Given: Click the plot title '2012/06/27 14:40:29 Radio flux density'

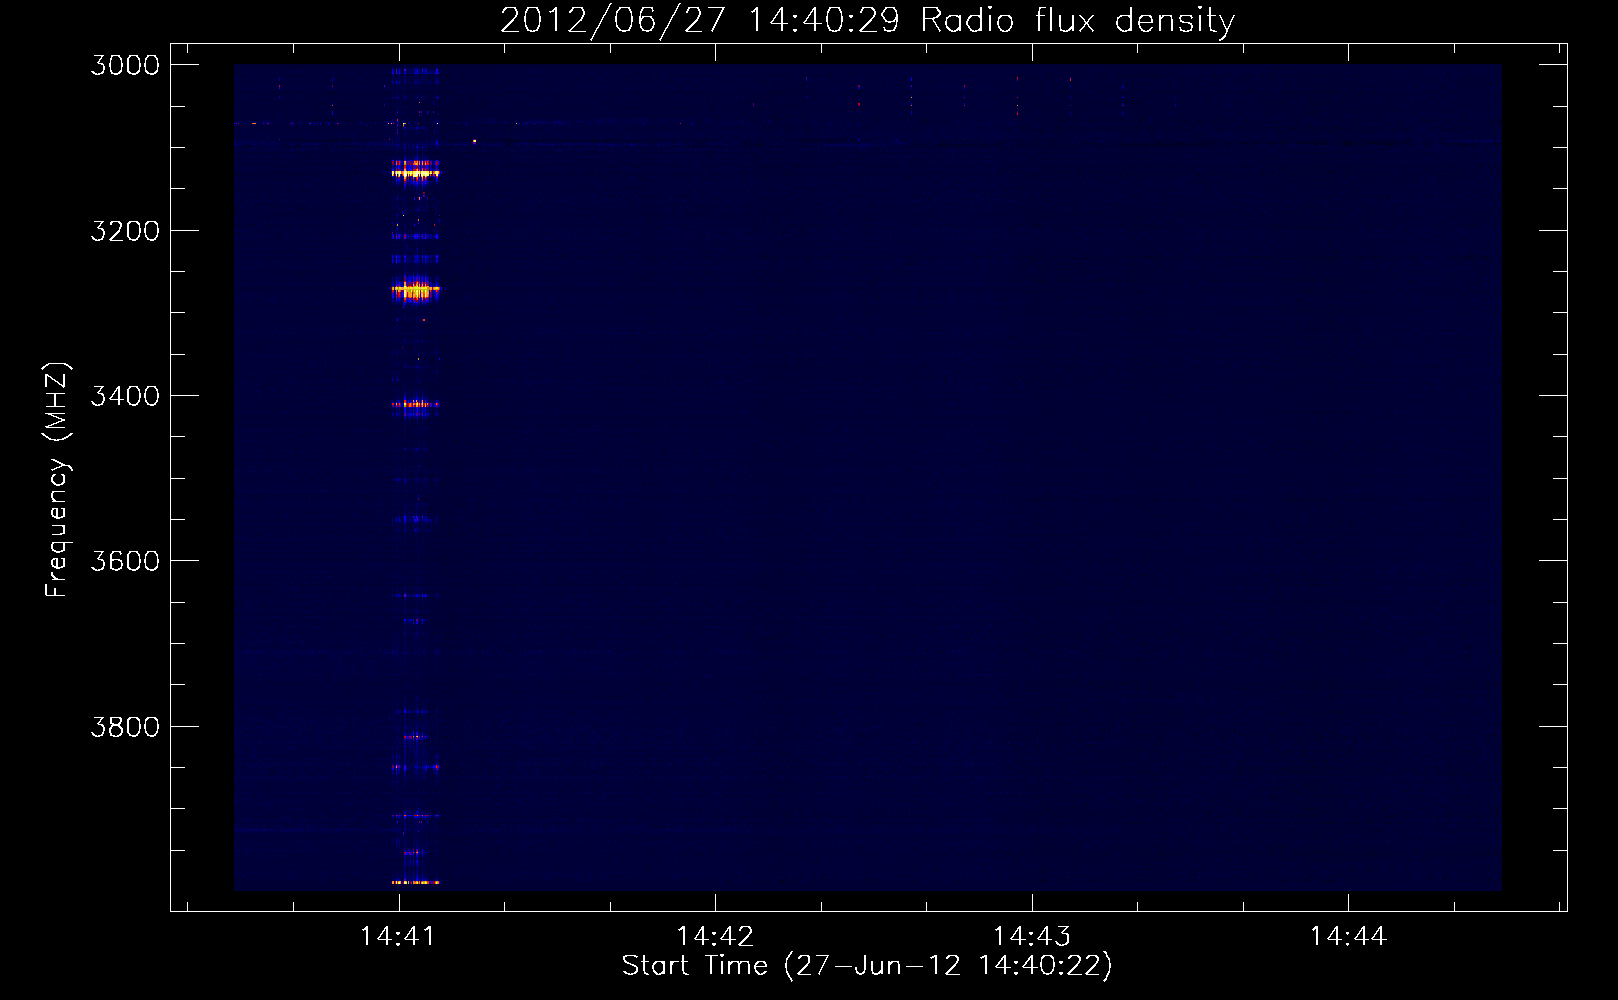Looking at the screenshot, I should [x=867, y=20].
